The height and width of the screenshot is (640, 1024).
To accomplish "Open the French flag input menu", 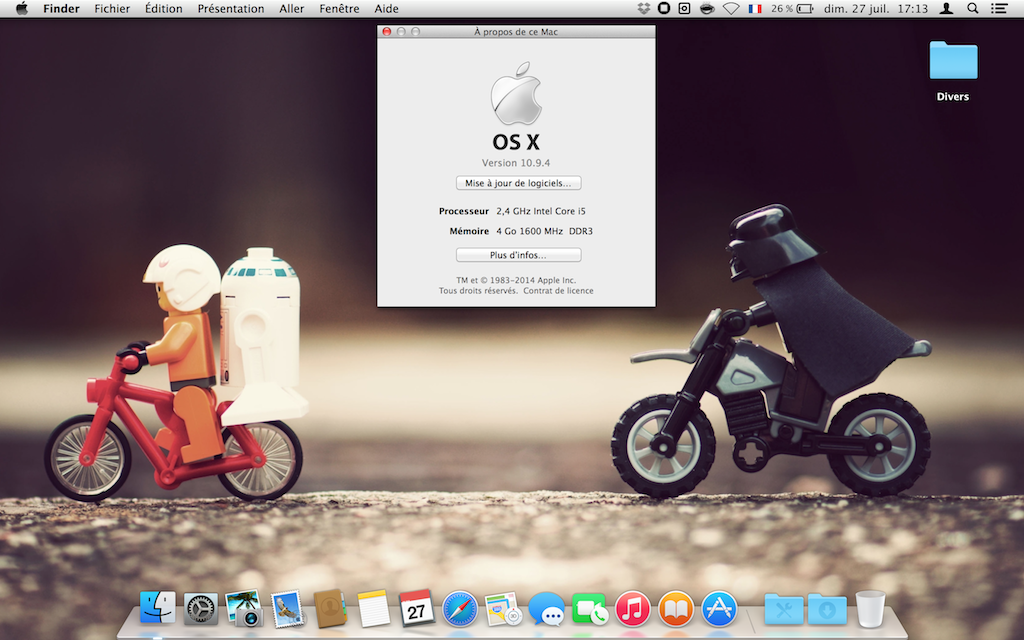I will click(x=755, y=8).
